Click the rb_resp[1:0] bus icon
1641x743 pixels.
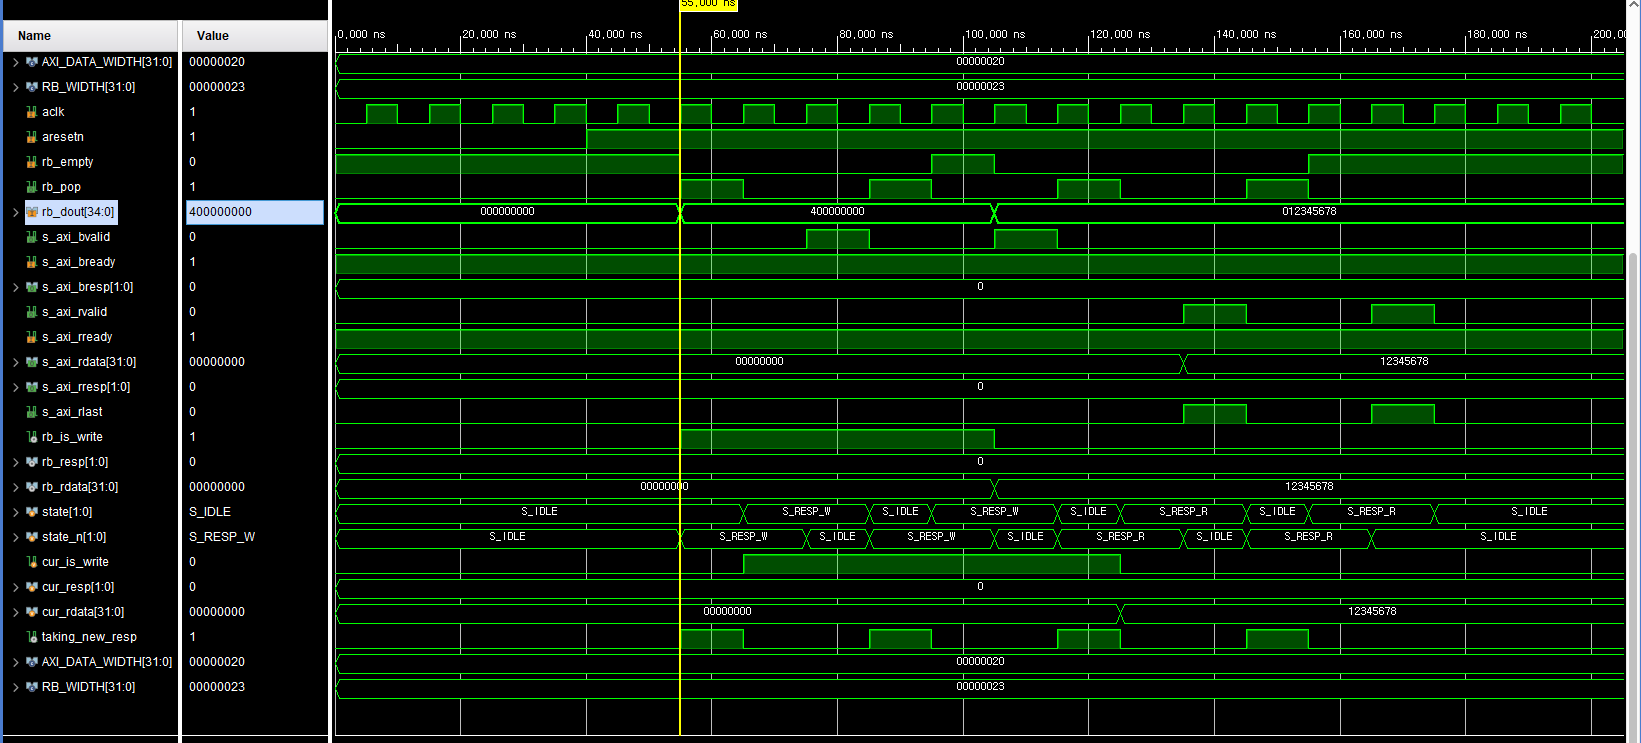pos(32,462)
